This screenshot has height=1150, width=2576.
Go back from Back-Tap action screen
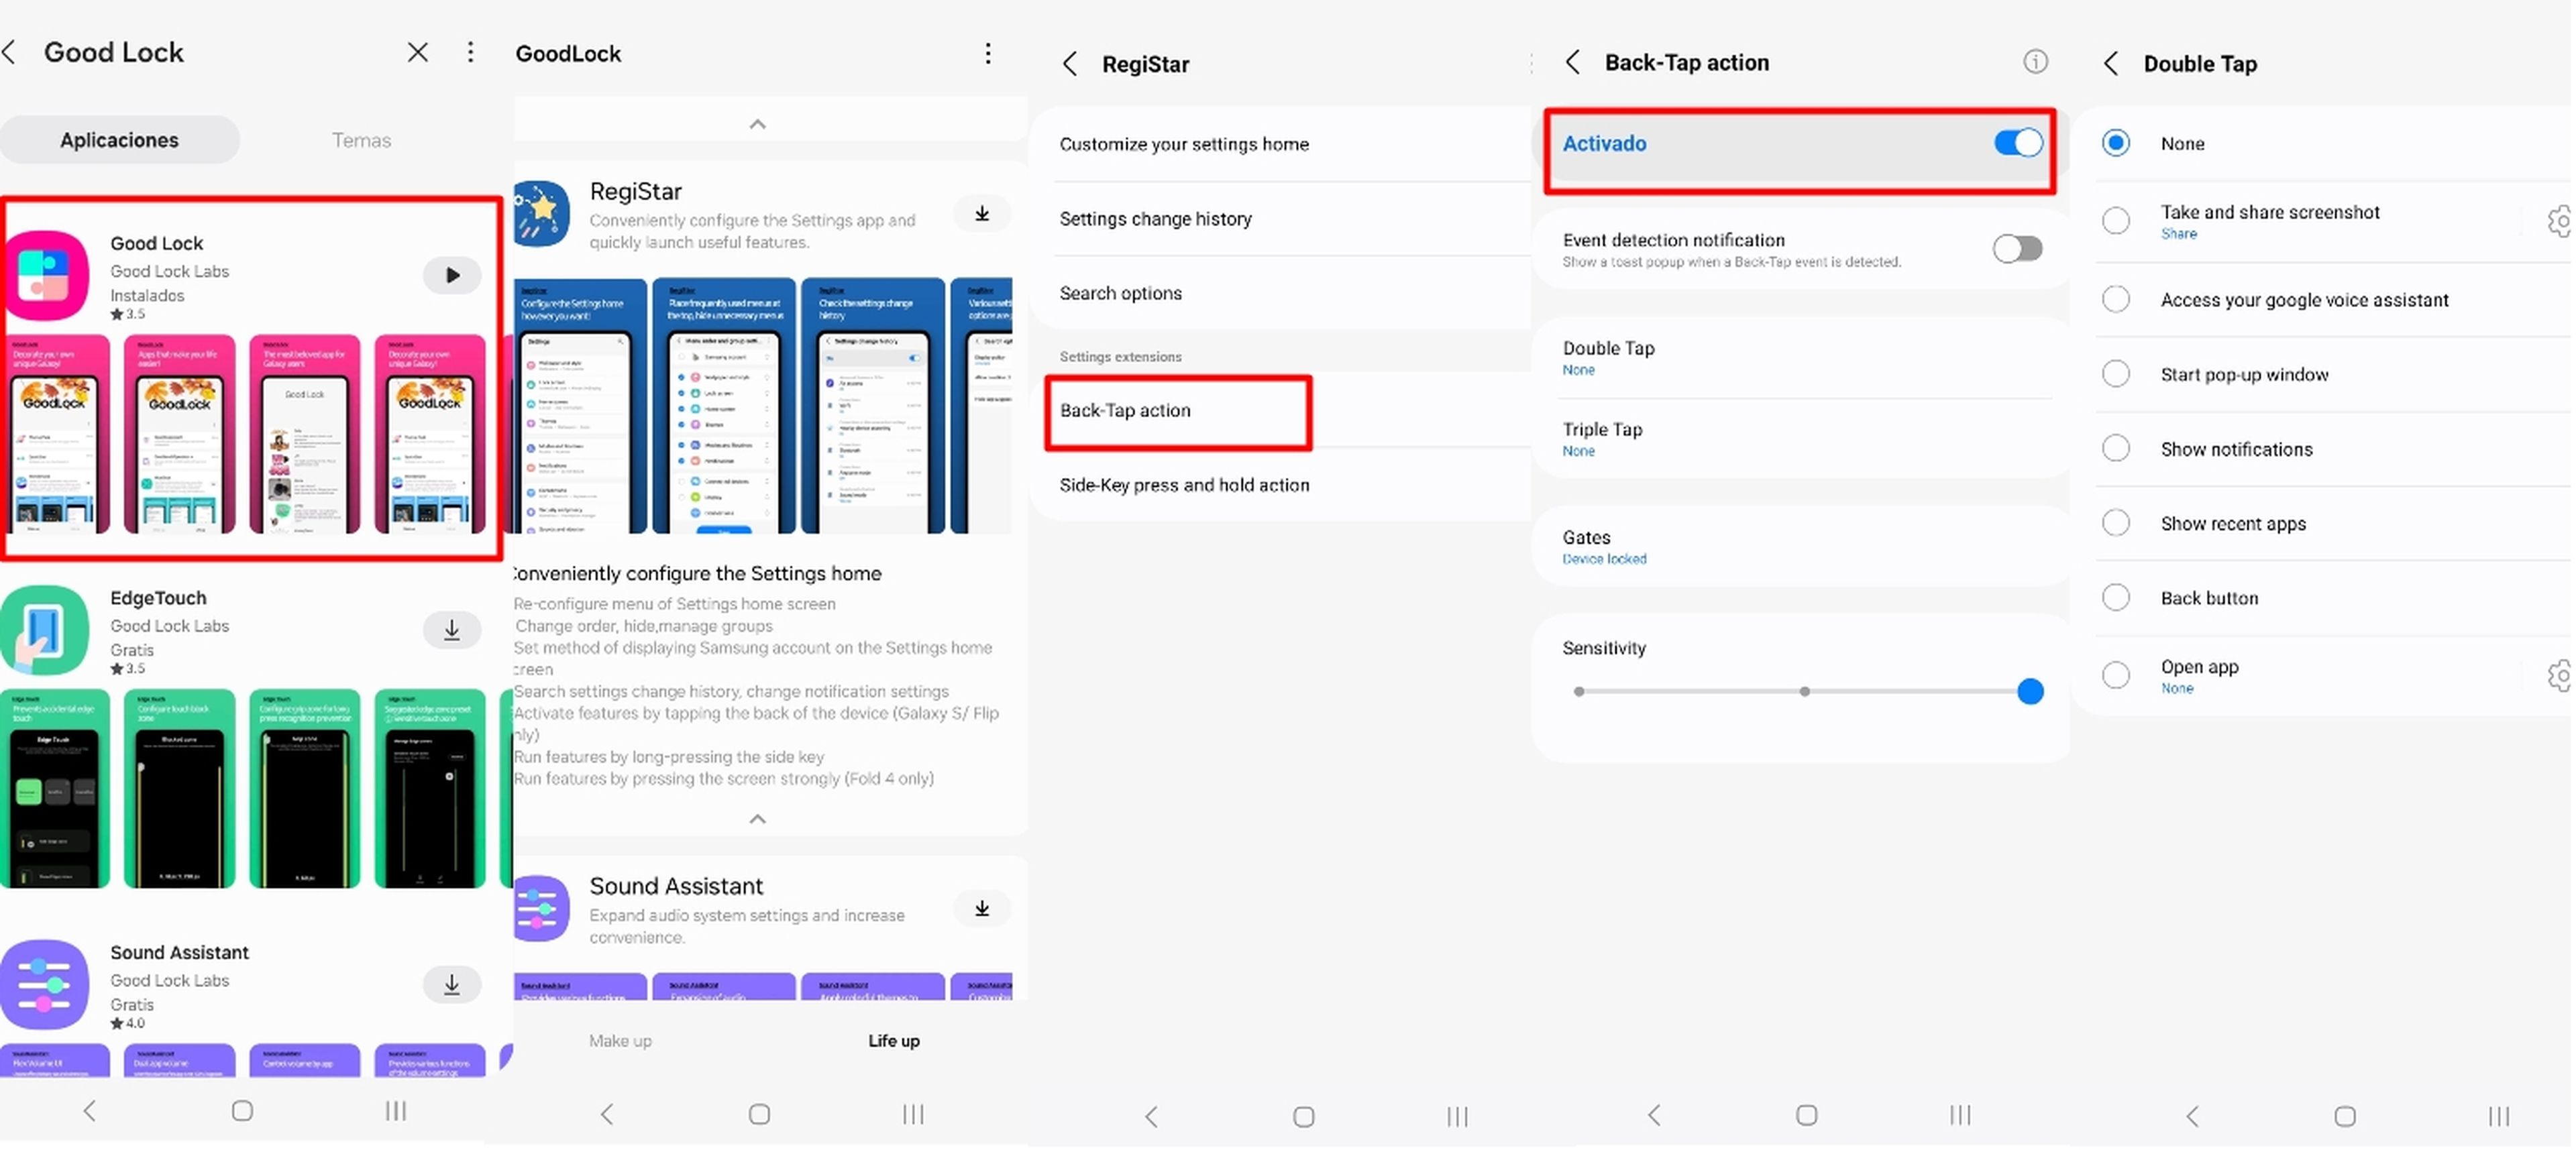[x=1573, y=62]
